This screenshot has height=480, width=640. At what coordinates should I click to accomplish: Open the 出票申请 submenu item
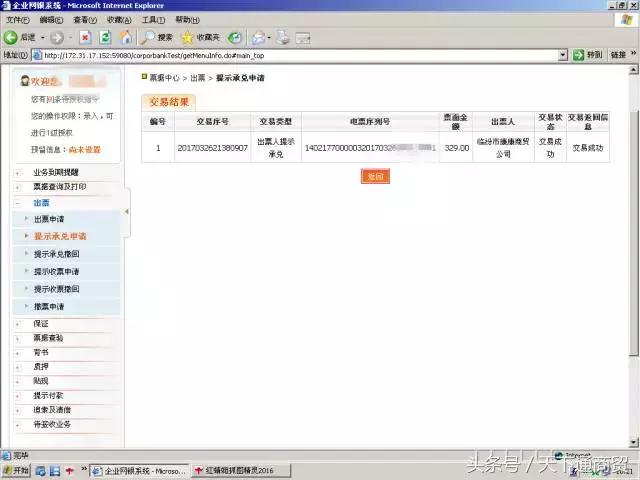pos(49,220)
